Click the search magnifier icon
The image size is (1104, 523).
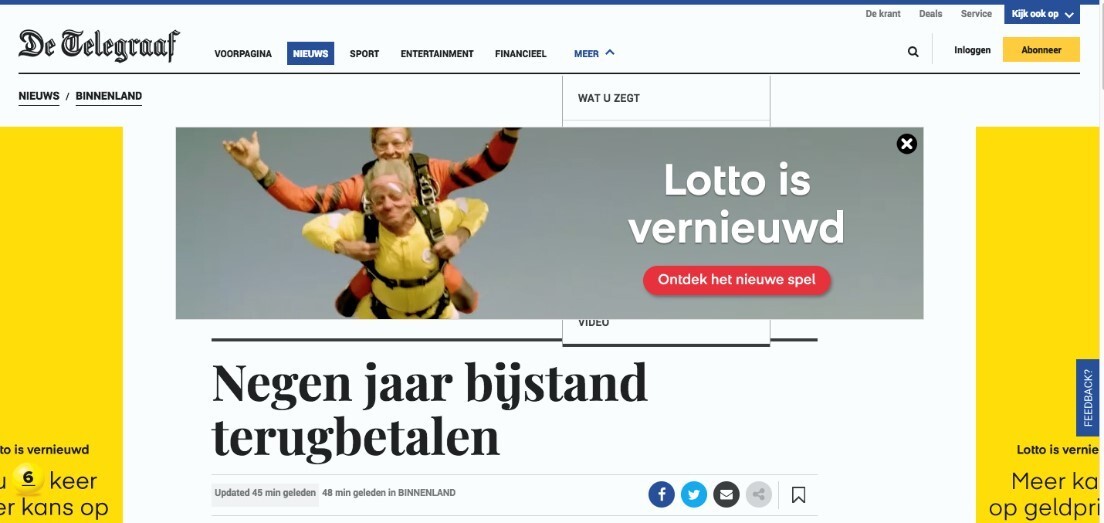tap(912, 51)
